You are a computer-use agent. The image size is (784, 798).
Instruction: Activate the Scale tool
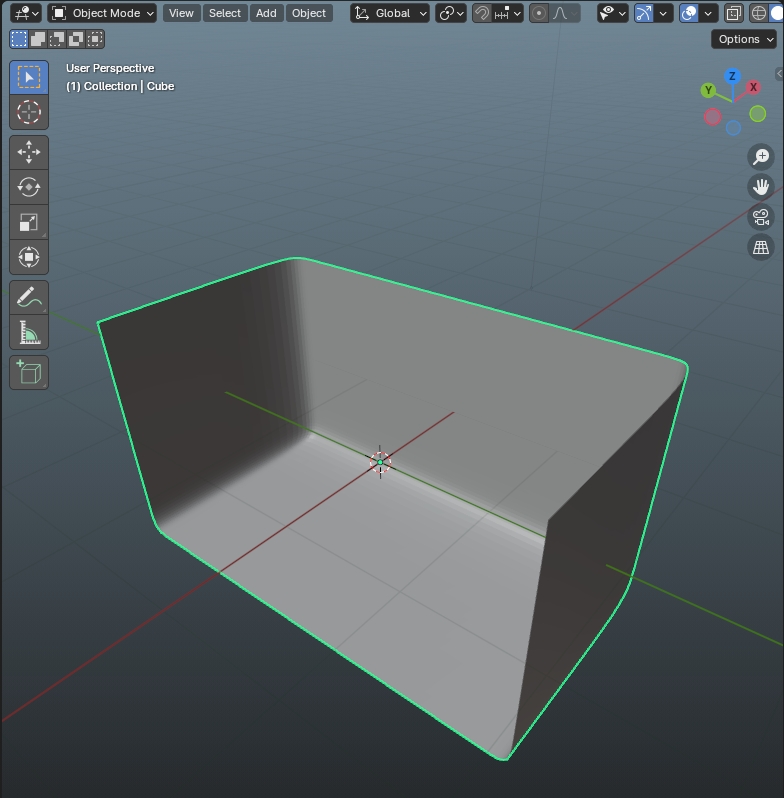29,222
